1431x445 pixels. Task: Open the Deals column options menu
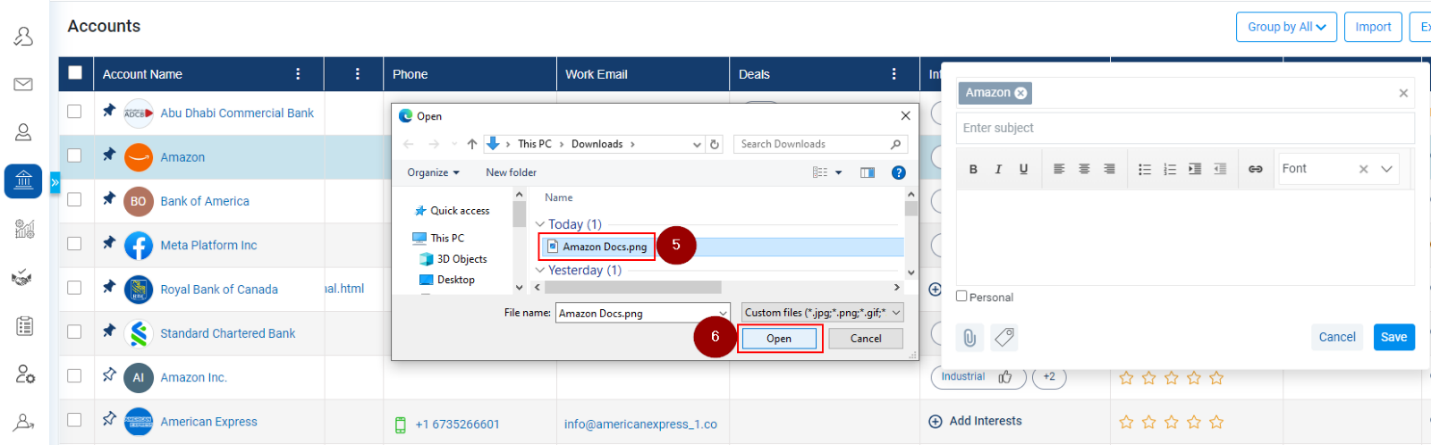pyautogui.click(x=894, y=74)
